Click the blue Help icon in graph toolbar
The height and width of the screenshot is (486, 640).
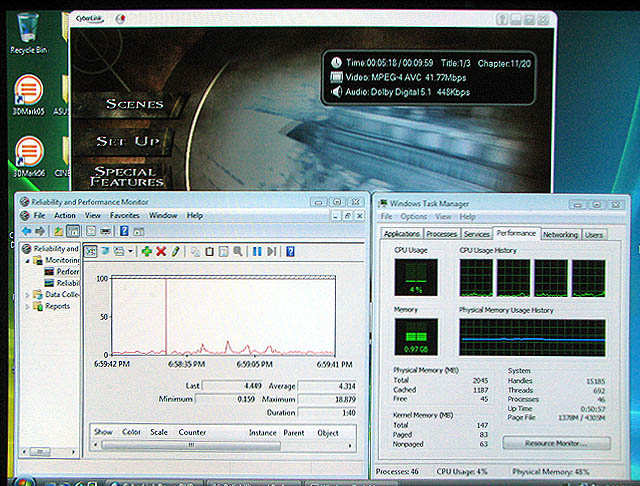tap(290, 251)
